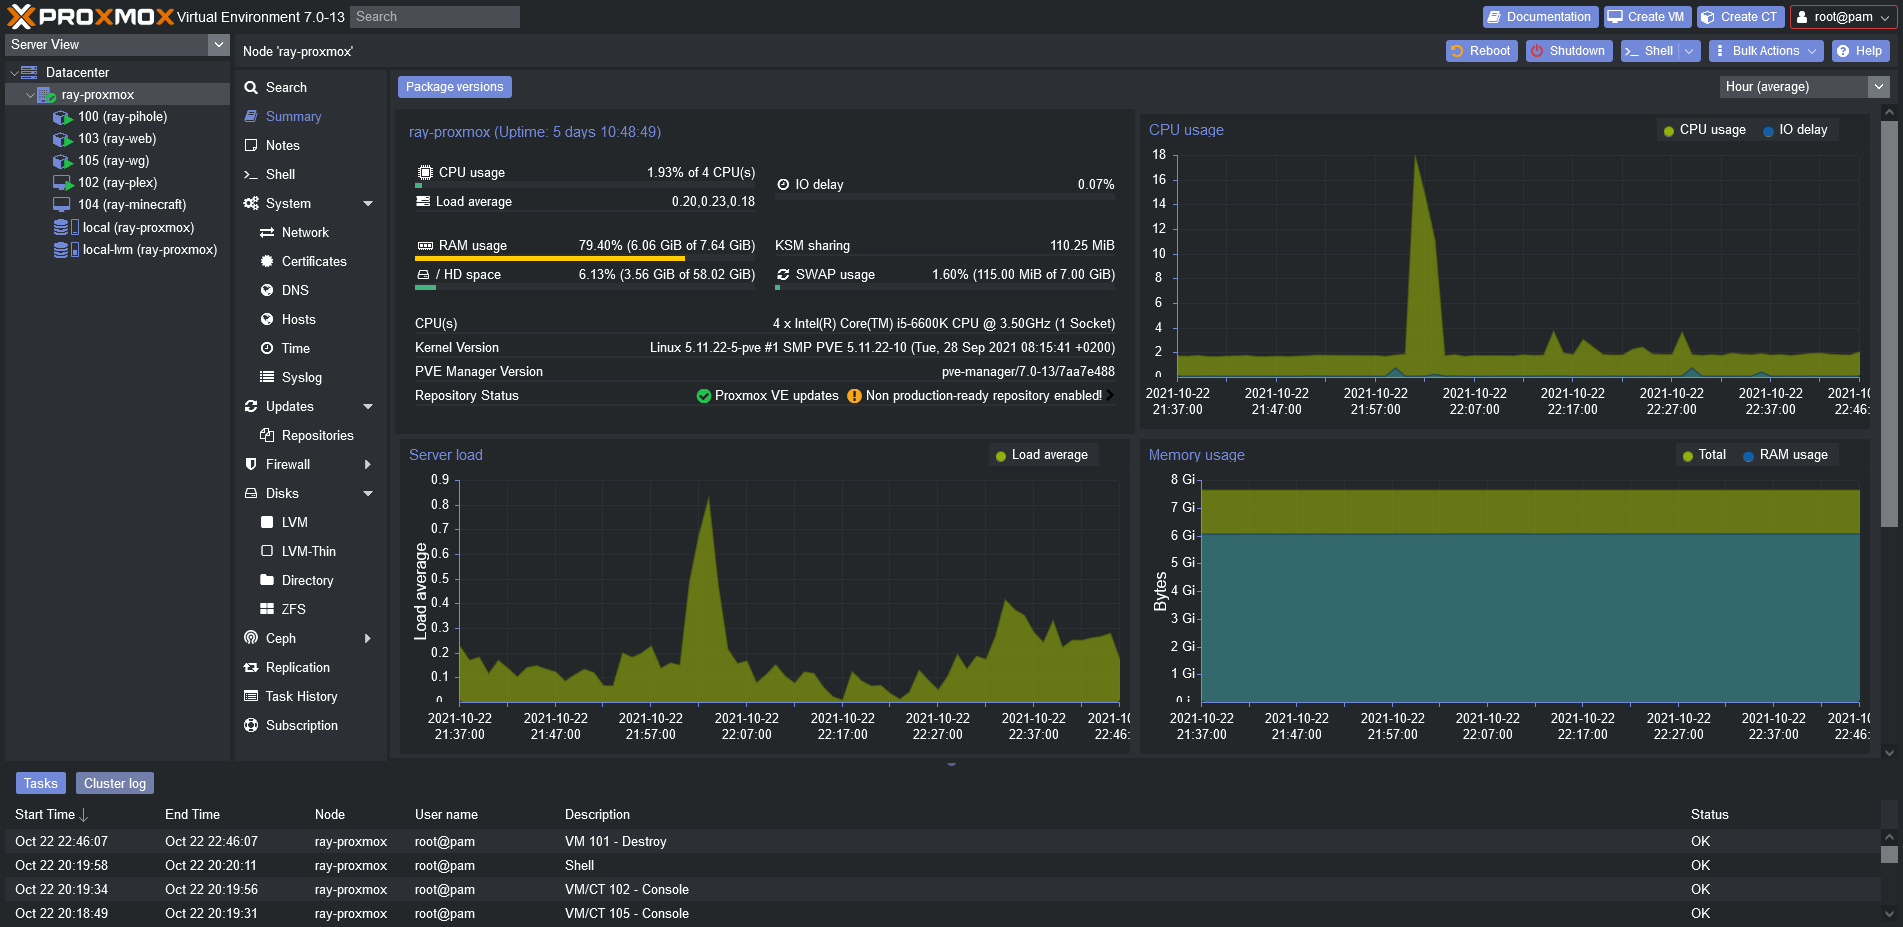Open the Hour (average) timeframe dropdown

(1879, 87)
